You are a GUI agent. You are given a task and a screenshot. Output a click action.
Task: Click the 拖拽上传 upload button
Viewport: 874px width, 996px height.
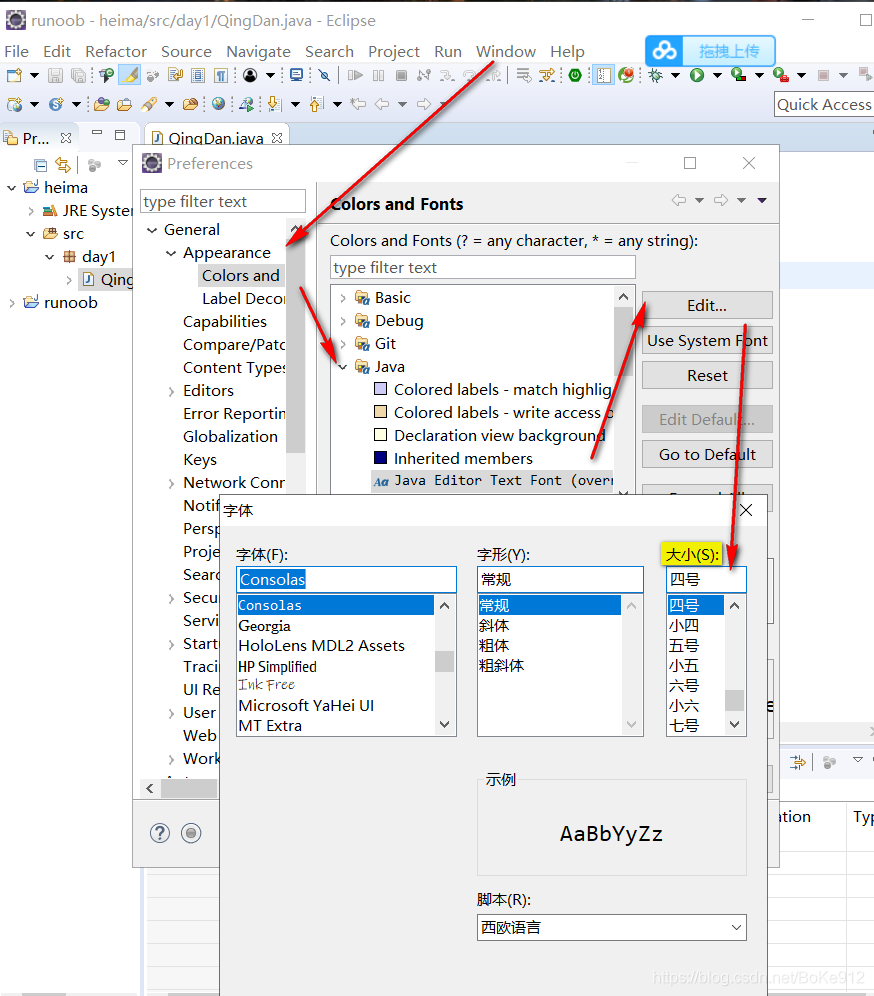[729, 51]
